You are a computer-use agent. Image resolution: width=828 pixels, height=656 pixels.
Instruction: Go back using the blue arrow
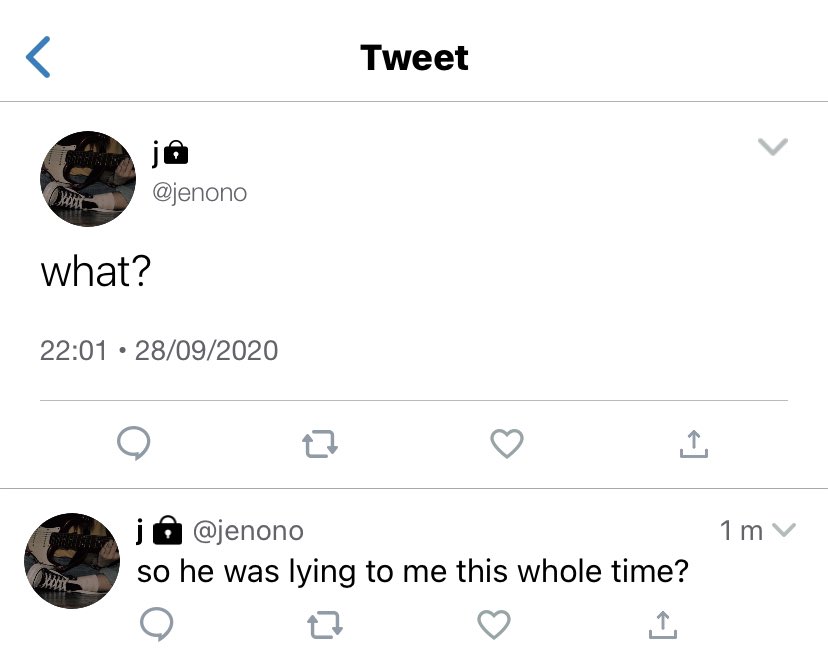(x=38, y=57)
